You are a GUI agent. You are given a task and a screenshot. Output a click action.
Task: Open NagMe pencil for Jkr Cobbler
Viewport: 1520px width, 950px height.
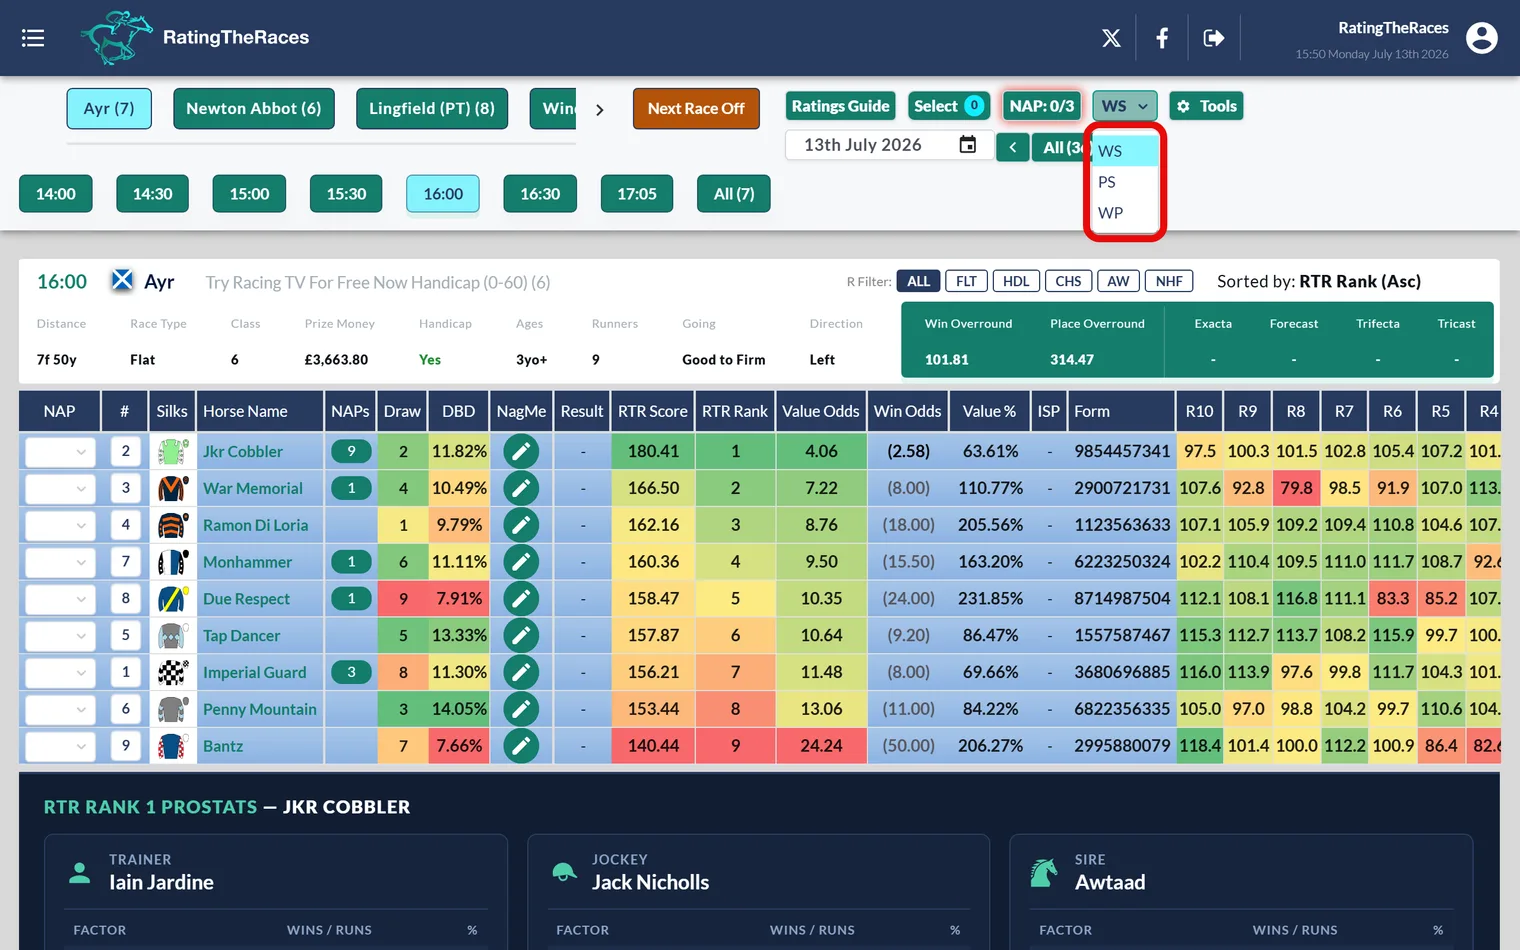point(521,451)
